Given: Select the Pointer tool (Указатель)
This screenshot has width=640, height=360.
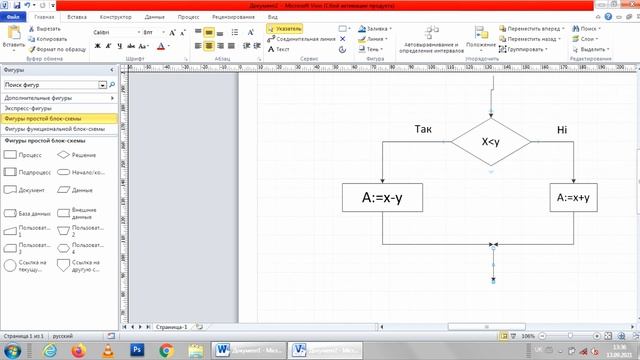Looking at the screenshot, I should (x=284, y=29).
